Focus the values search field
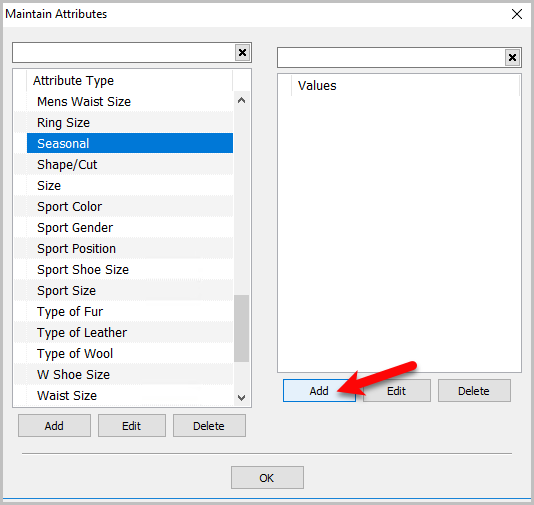Image resolution: width=534 pixels, height=505 pixels. click(x=391, y=58)
